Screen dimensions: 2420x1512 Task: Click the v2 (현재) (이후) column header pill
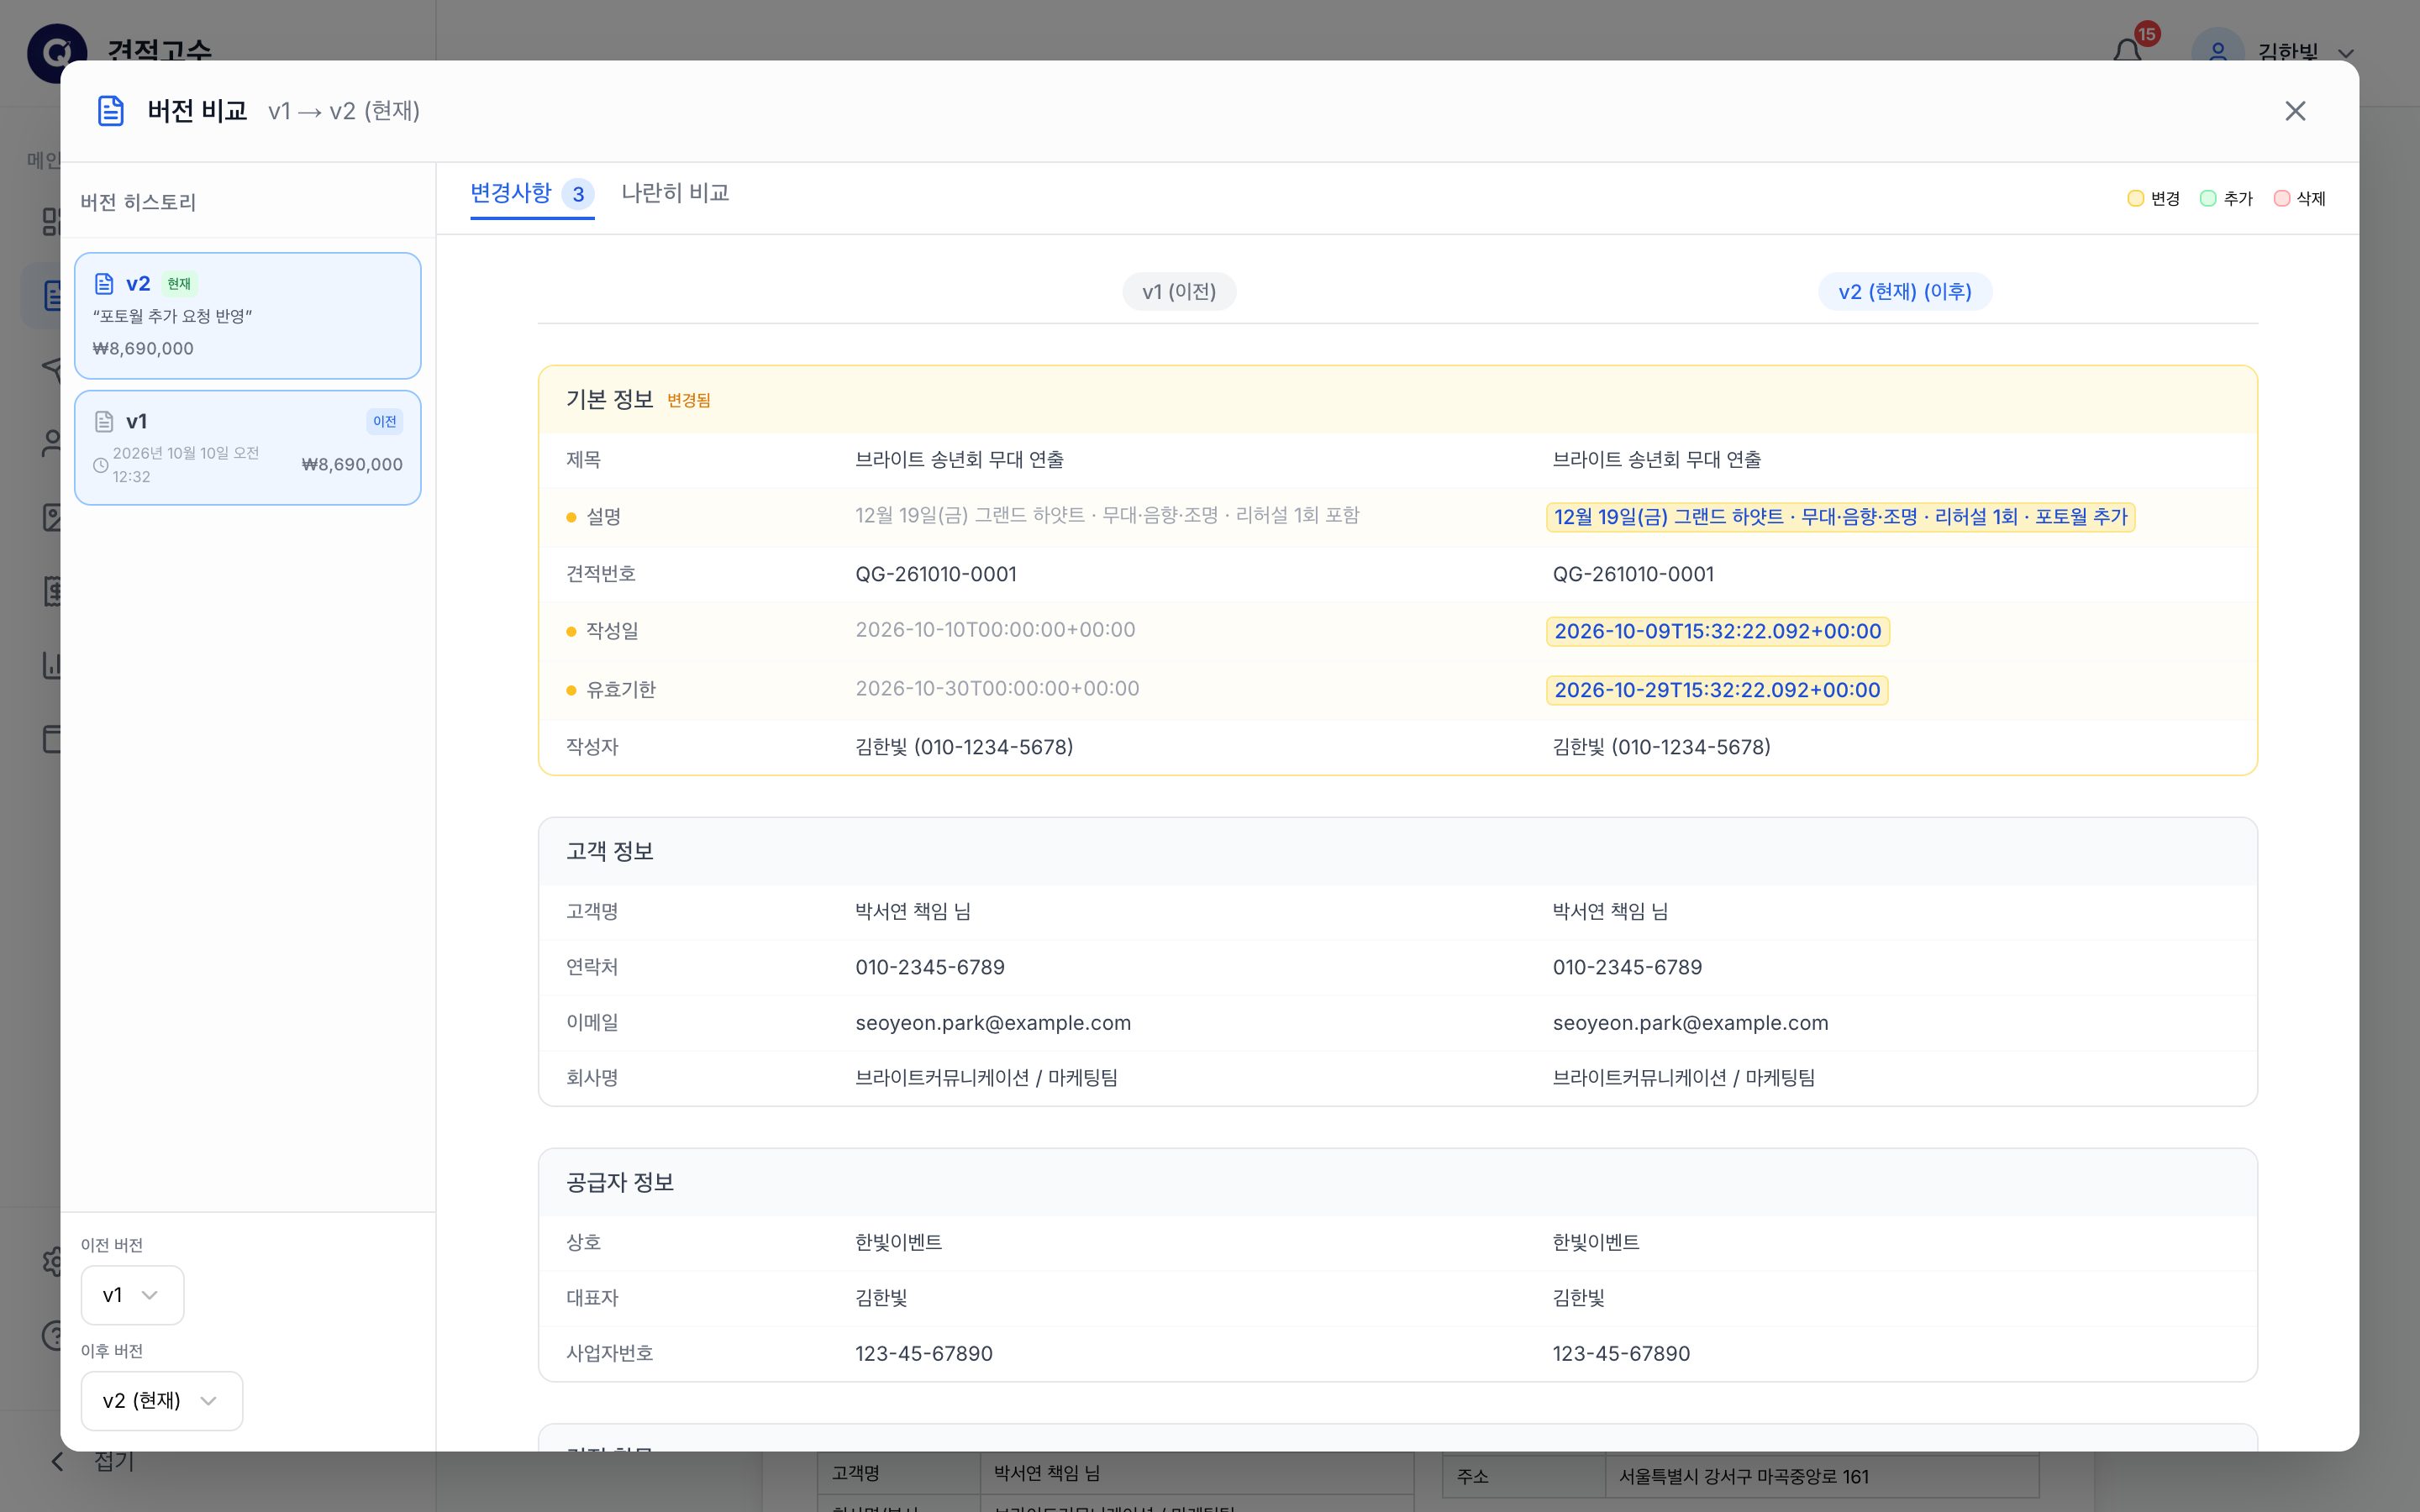pos(1905,292)
